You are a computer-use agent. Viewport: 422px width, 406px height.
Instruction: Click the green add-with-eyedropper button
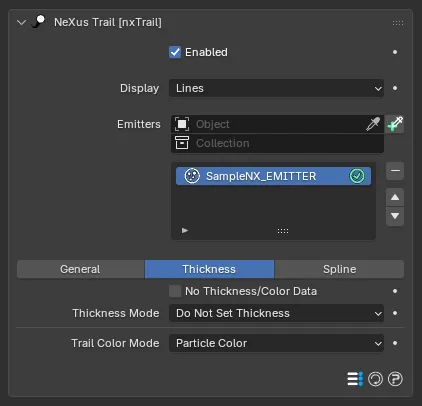pos(395,124)
